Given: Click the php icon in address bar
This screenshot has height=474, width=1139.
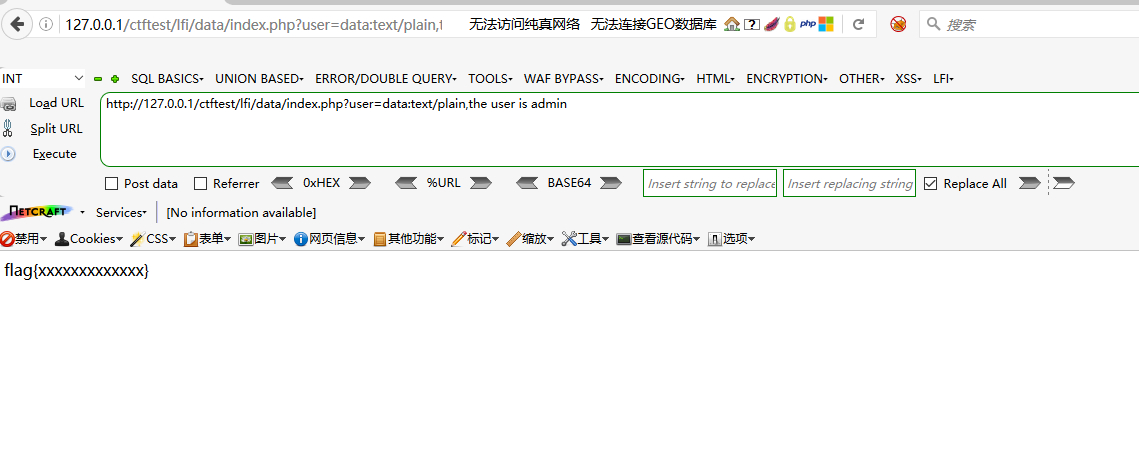Looking at the screenshot, I should [x=807, y=24].
